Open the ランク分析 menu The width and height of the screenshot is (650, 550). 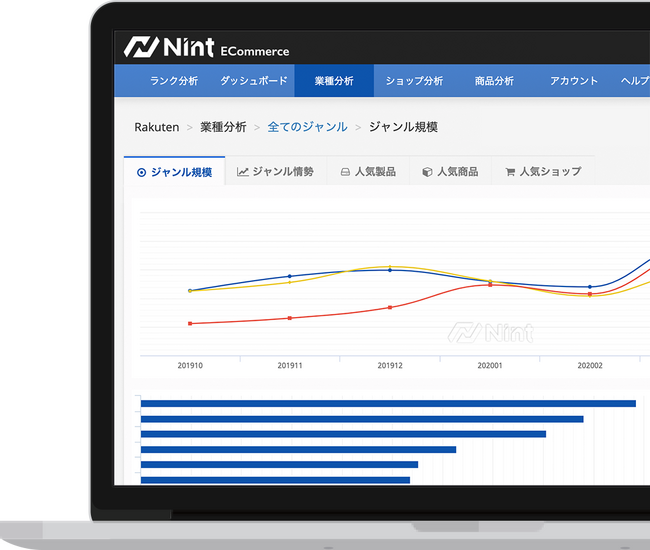(174, 81)
